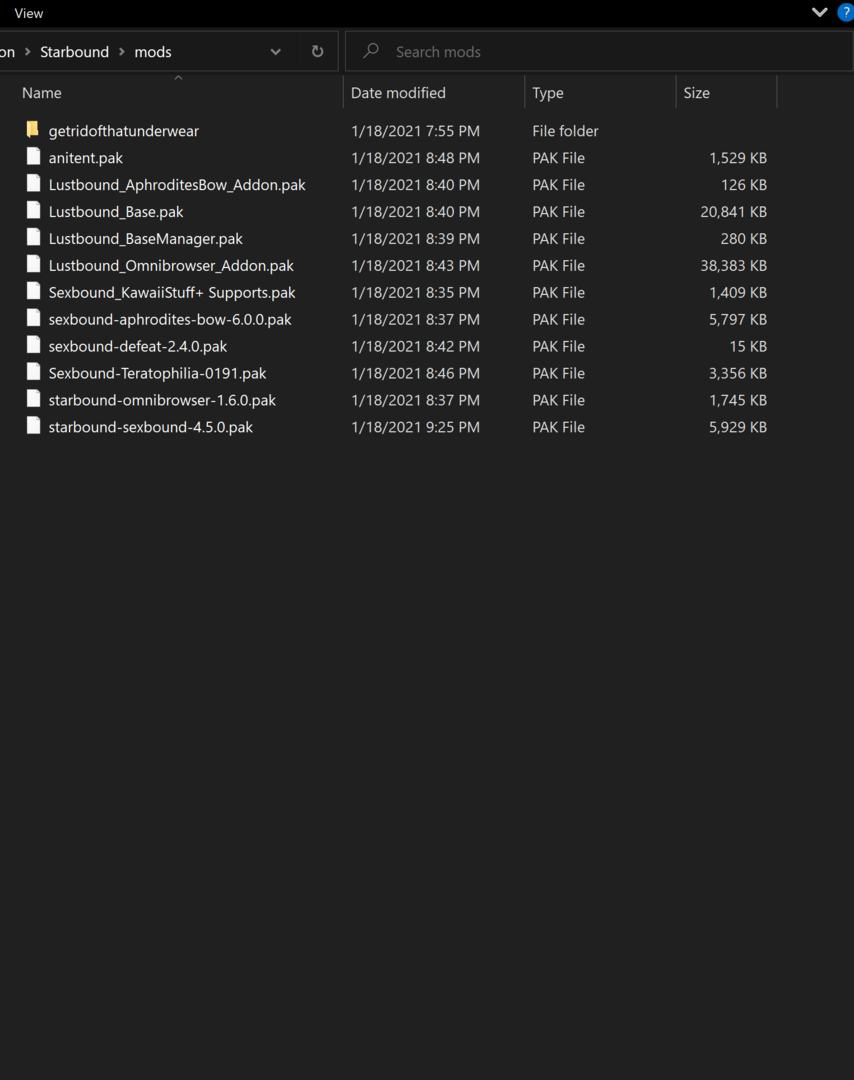Click the 15 KB size value
This screenshot has height=1080, width=854.
tap(748, 346)
